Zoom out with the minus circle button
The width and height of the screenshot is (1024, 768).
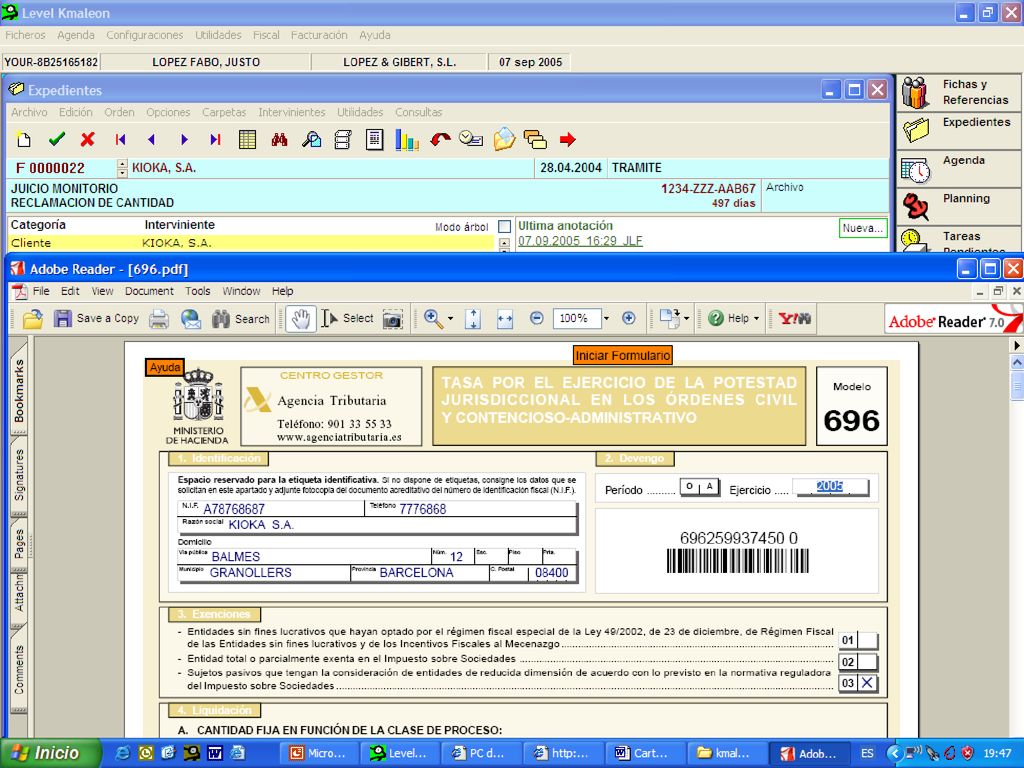(536, 318)
